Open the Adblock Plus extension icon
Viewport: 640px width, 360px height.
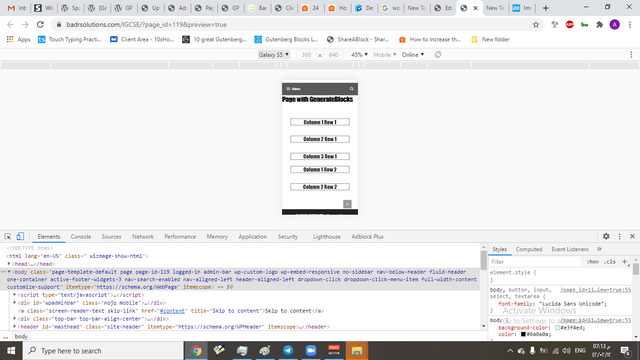569,24
